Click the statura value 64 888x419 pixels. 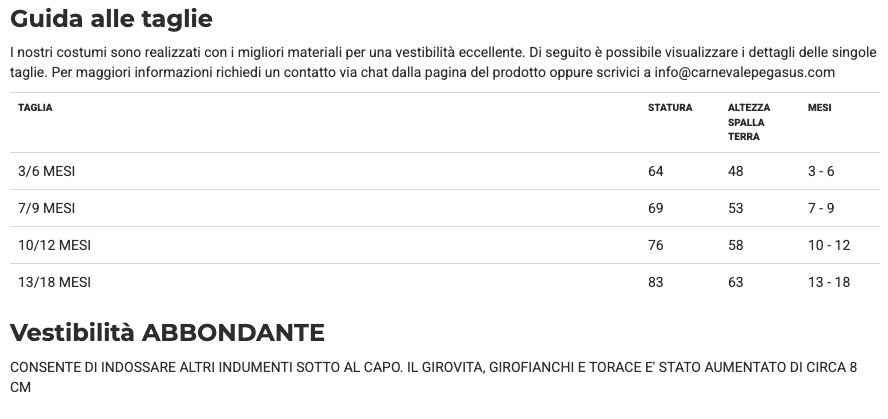656,171
